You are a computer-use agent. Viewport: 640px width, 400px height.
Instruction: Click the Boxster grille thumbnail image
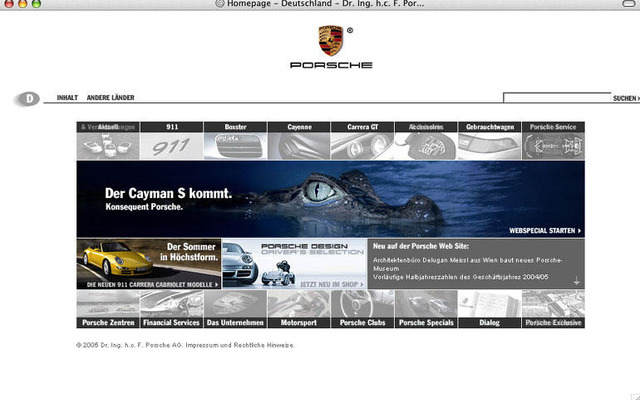click(x=236, y=146)
